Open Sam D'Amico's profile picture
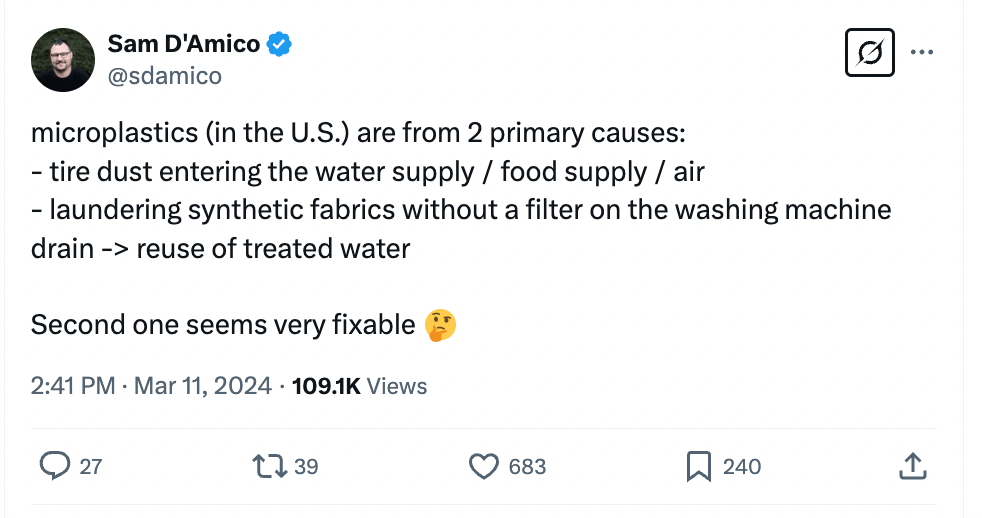Screen dimensions: 982x518 (63, 60)
